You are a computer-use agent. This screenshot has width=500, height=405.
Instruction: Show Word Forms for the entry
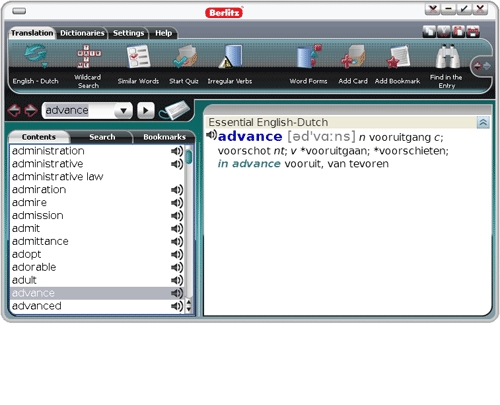[x=309, y=56]
